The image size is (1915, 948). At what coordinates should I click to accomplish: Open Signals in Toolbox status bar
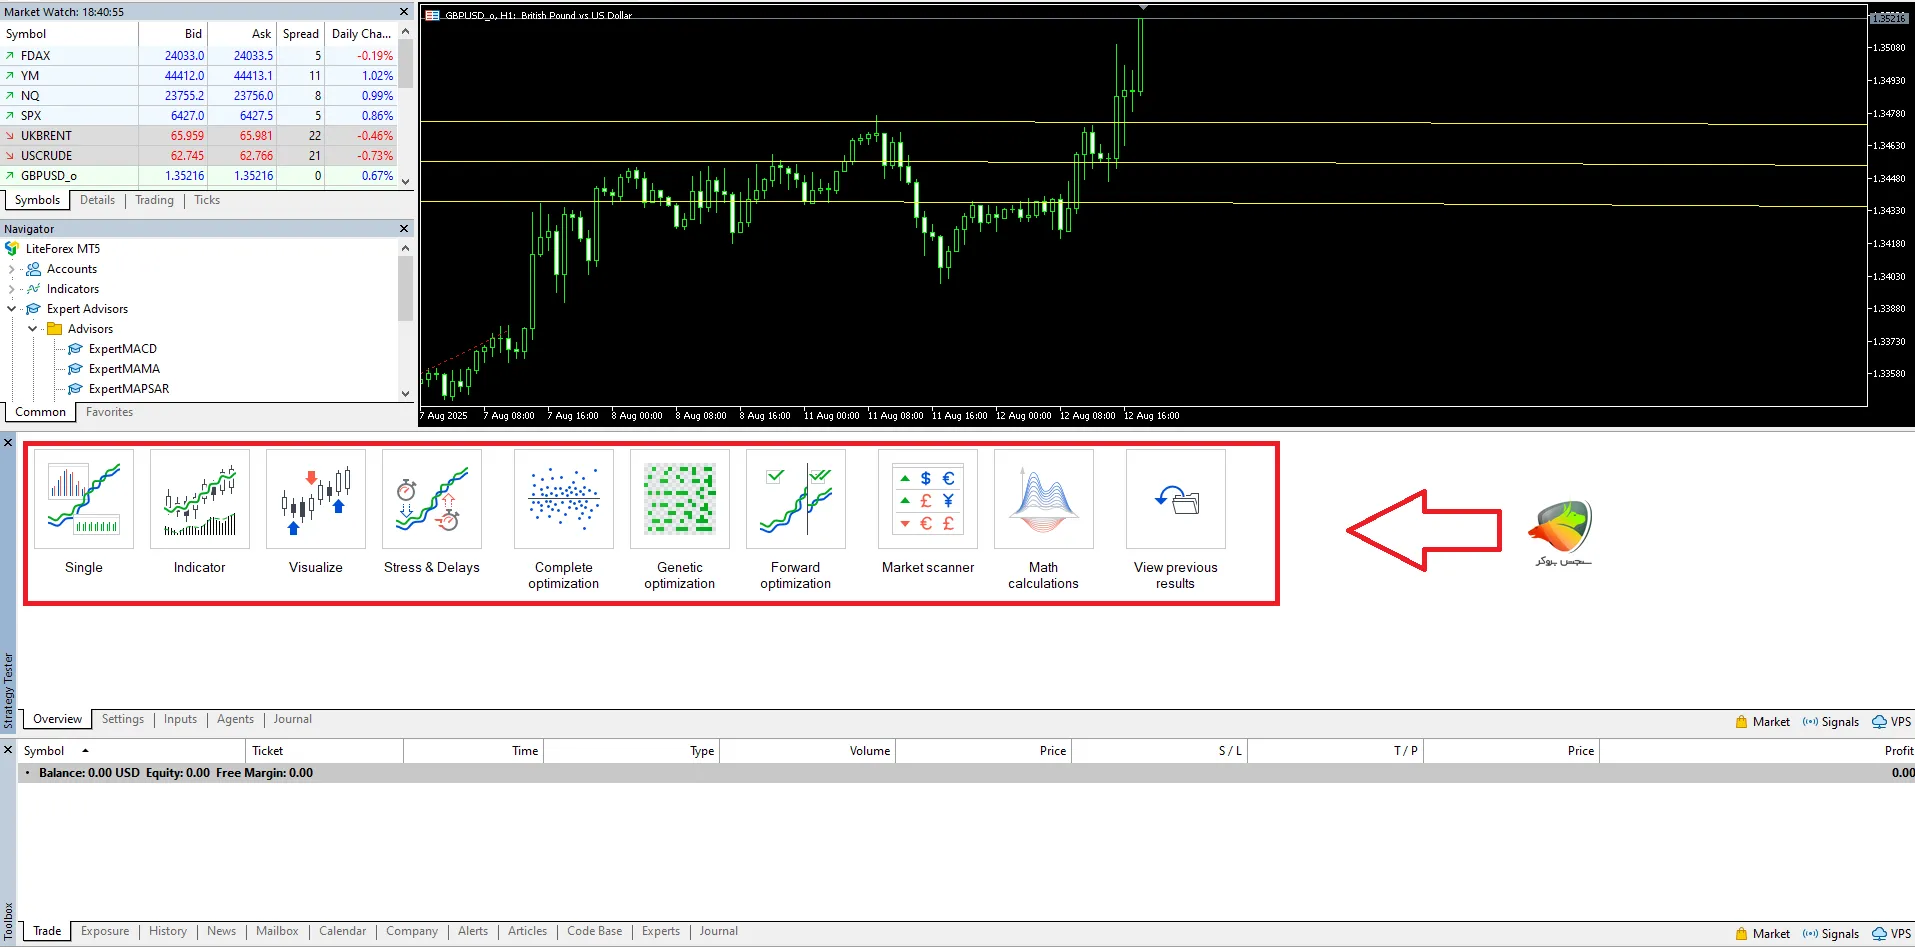point(1830,934)
